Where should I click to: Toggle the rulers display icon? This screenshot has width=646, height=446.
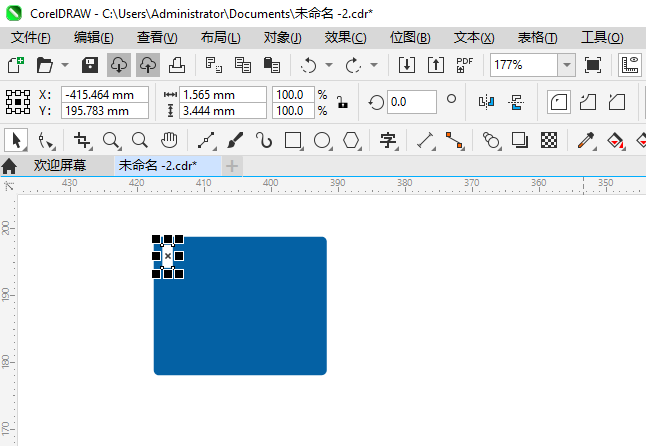(x=630, y=65)
